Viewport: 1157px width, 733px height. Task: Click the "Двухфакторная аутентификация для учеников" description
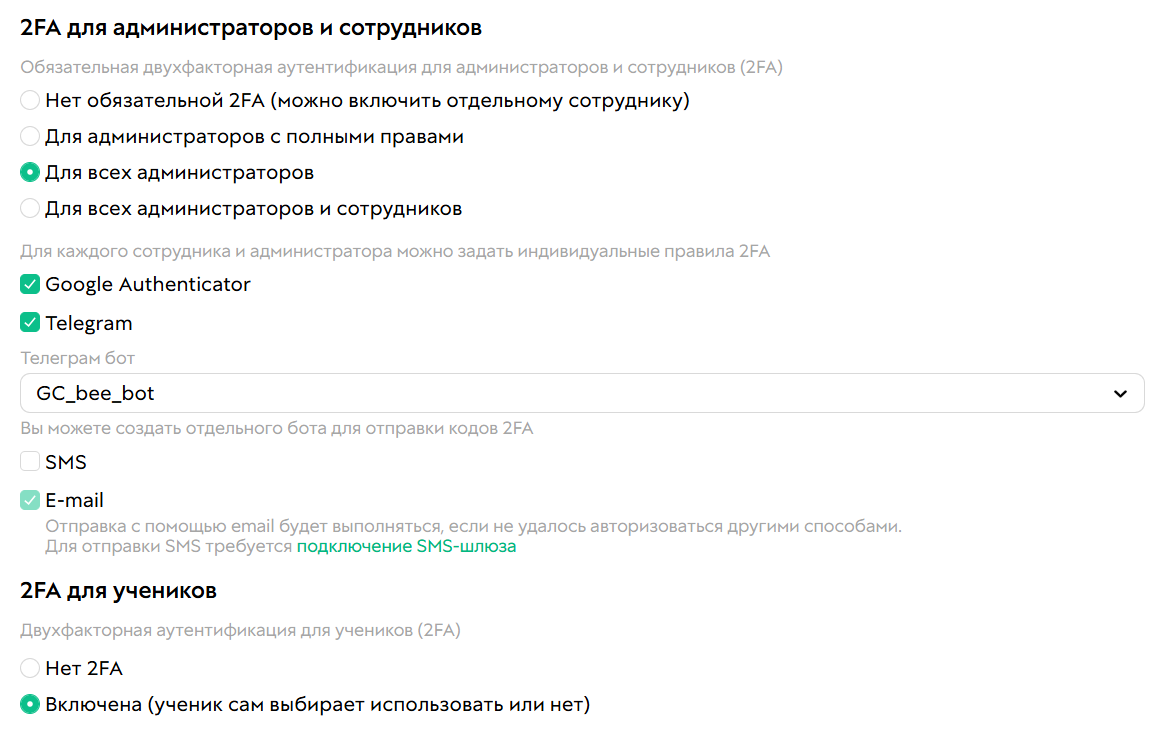click(x=240, y=630)
